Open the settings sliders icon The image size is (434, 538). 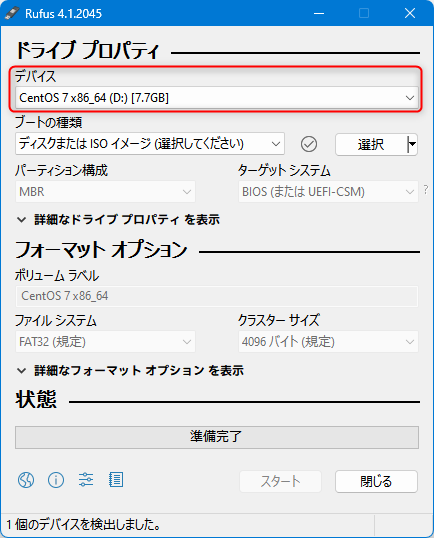click(x=86, y=480)
